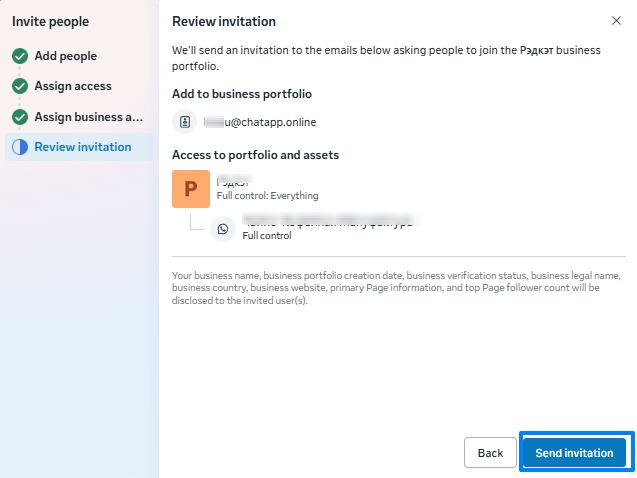This screenshot has height=478, width=637.
Task: Select the Review invitation step in sidebar
Action: (82, 147)
